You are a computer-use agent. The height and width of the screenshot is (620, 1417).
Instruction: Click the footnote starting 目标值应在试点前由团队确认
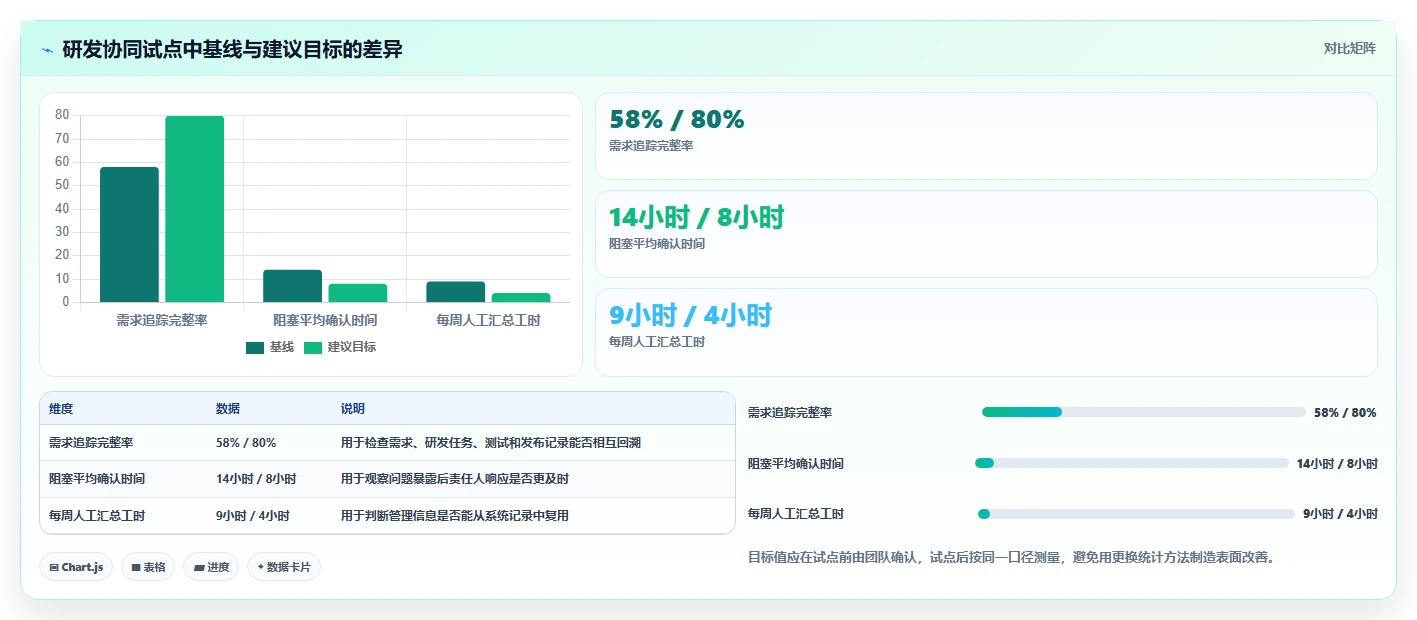coord(1012,557)
